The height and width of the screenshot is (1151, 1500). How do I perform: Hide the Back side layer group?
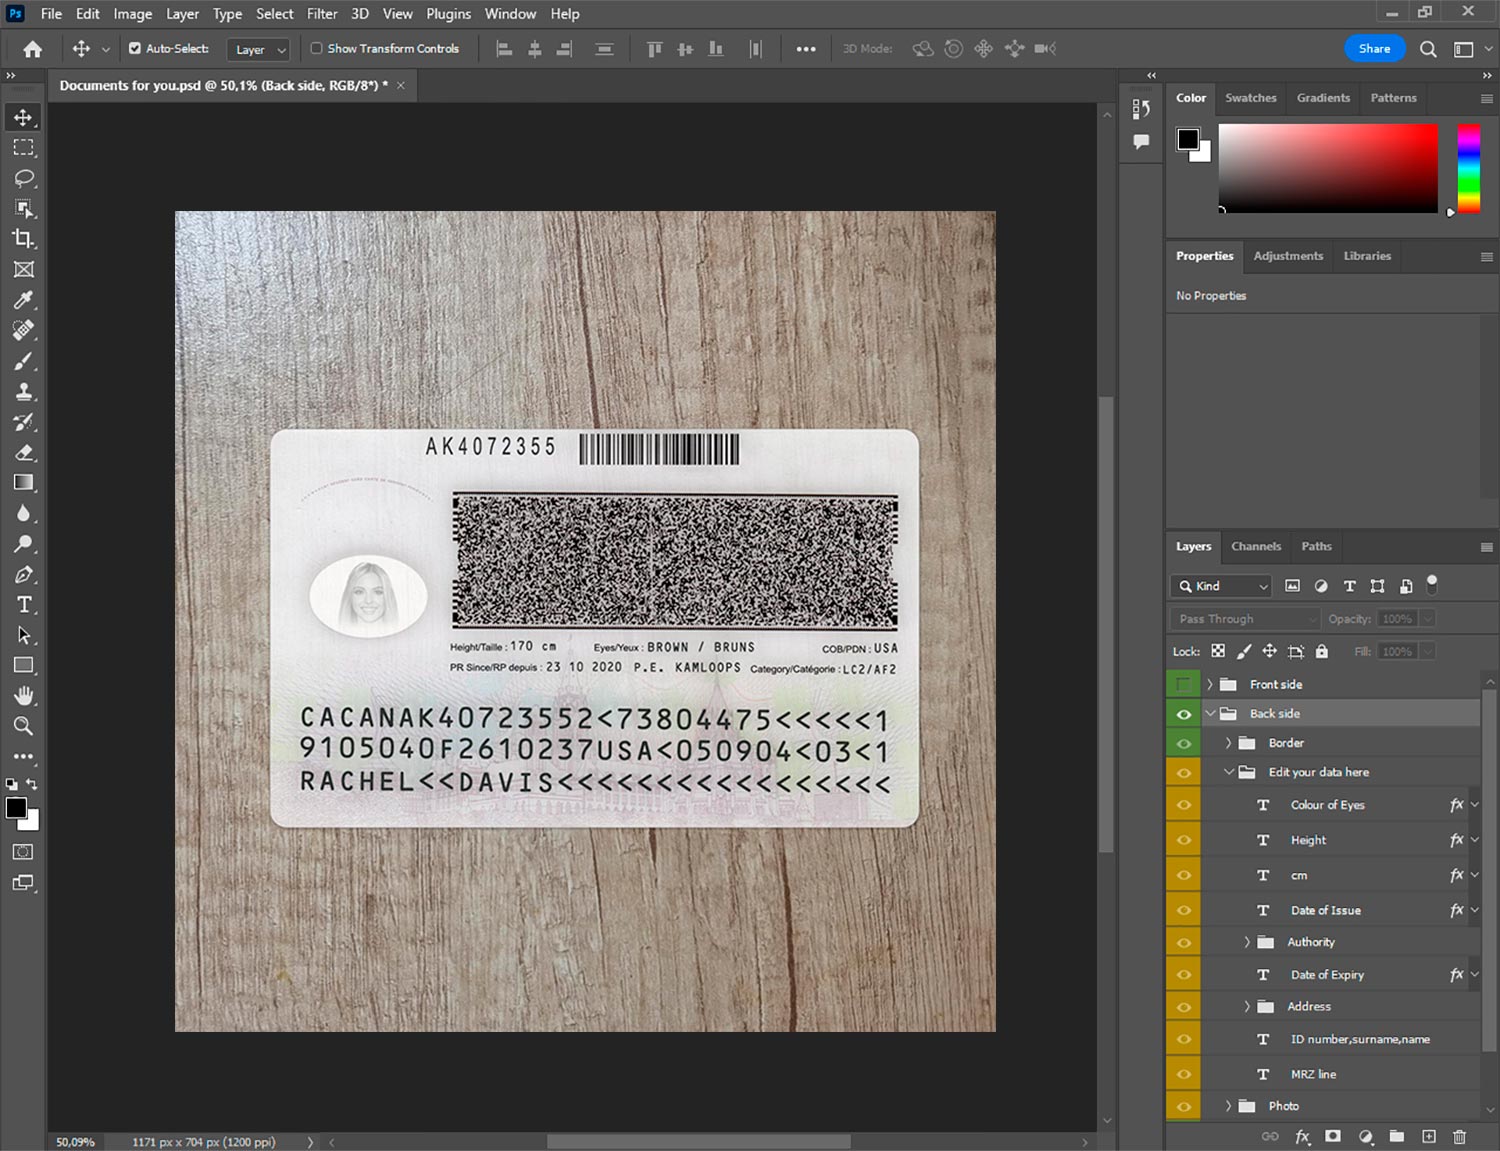pos(1183,714)
